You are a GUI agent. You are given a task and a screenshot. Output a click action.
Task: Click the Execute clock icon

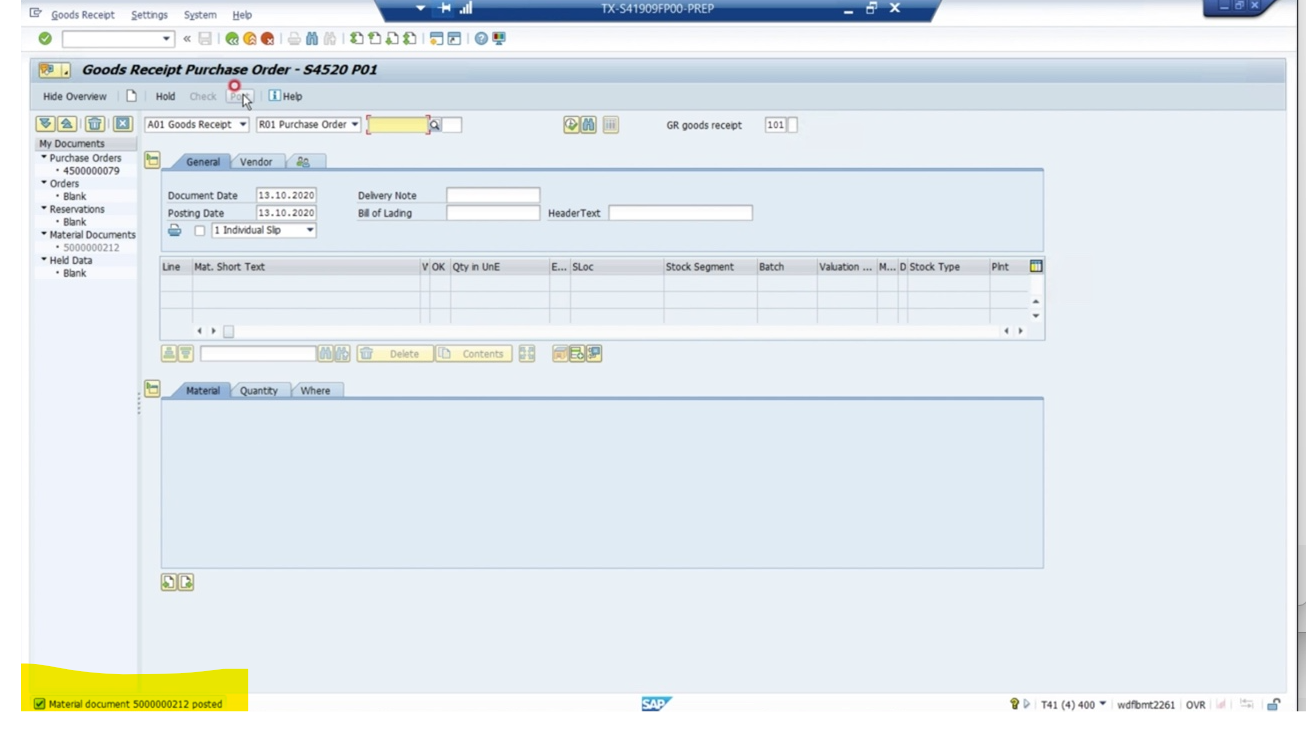[x=571, y=125]
